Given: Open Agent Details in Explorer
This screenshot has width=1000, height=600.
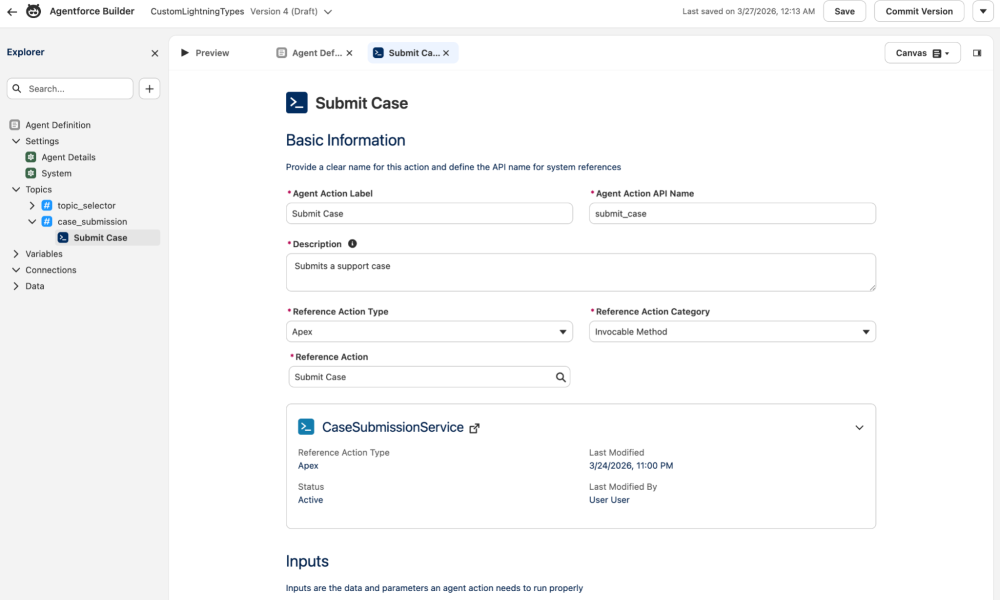Looking at the screenshot, I should (68, 157).
